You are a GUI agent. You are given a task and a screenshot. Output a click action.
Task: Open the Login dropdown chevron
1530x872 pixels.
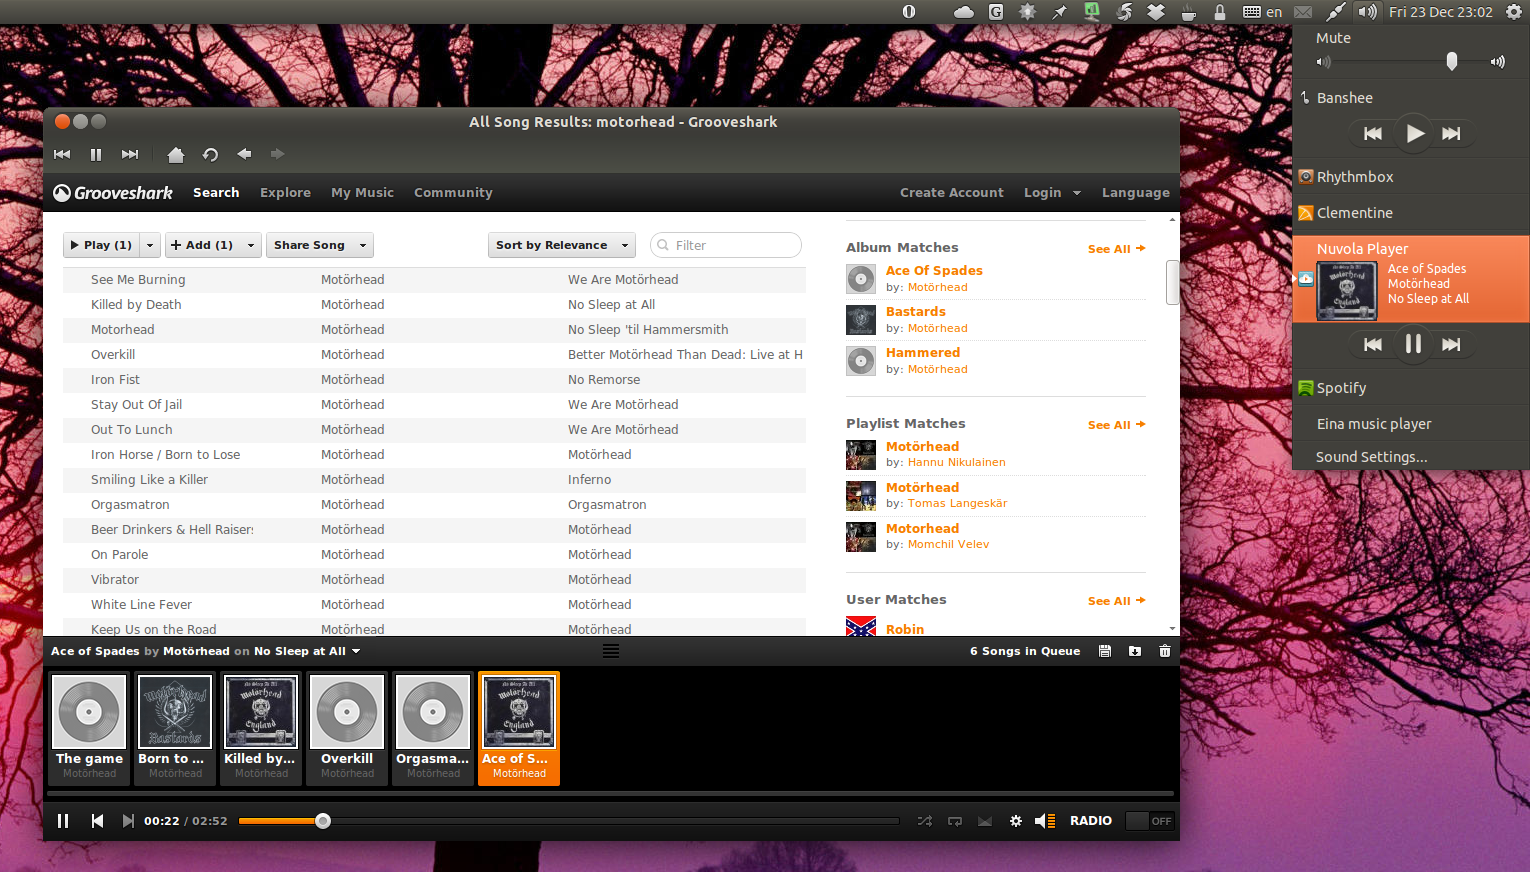[x=1077, y=192]
